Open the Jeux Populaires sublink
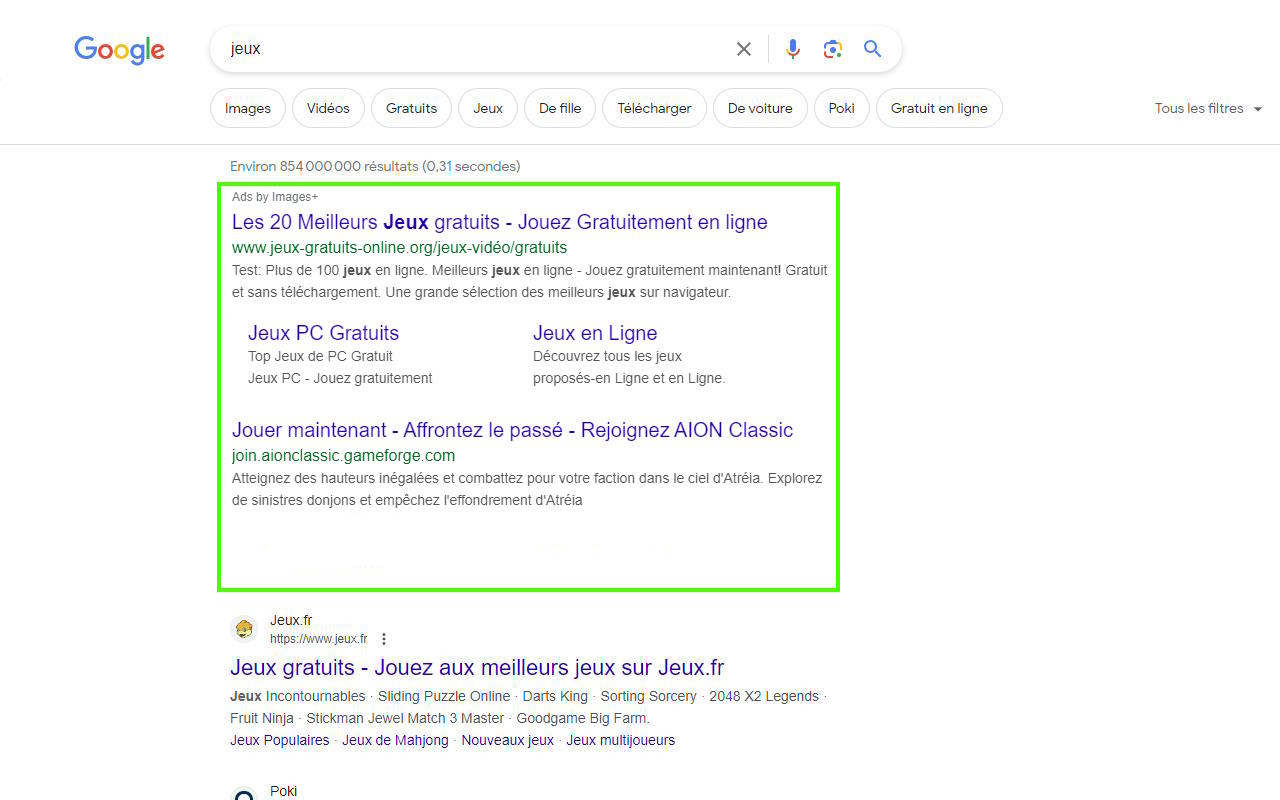This screenshot has width=1280, height=800. [x=279, y=740]
